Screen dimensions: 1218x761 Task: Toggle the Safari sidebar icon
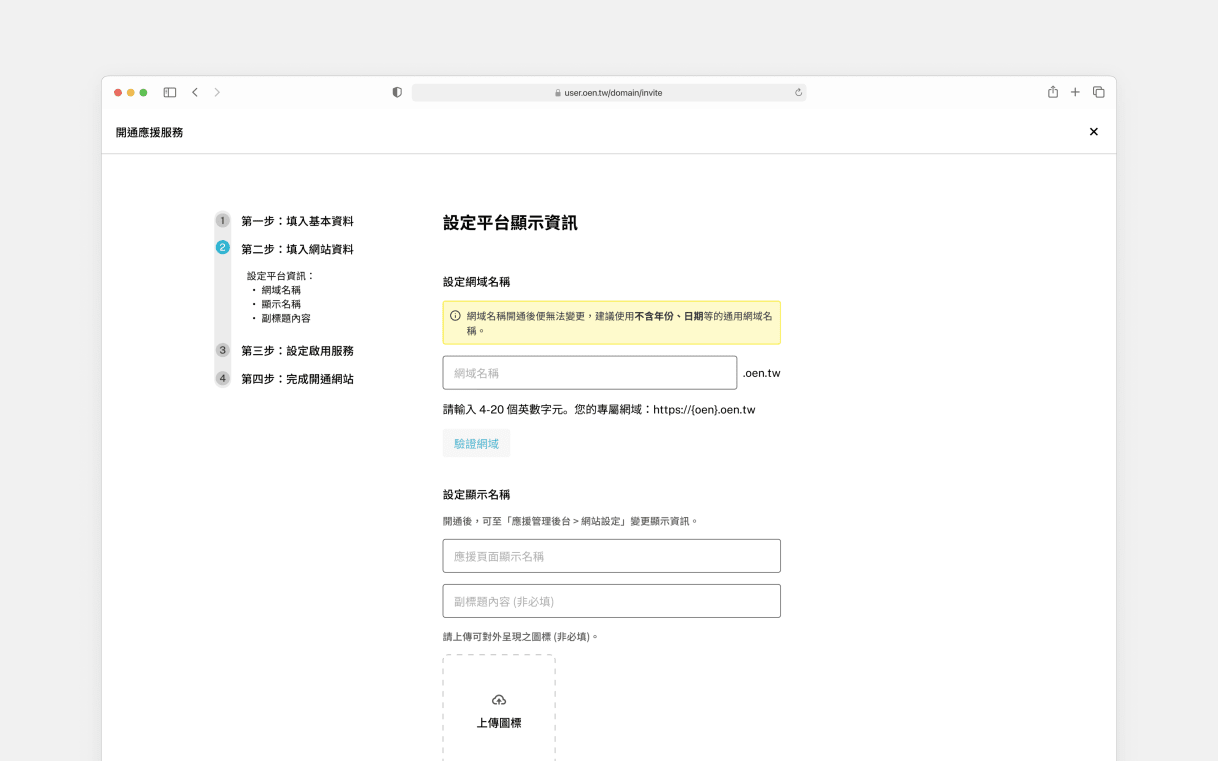[170, 92]
